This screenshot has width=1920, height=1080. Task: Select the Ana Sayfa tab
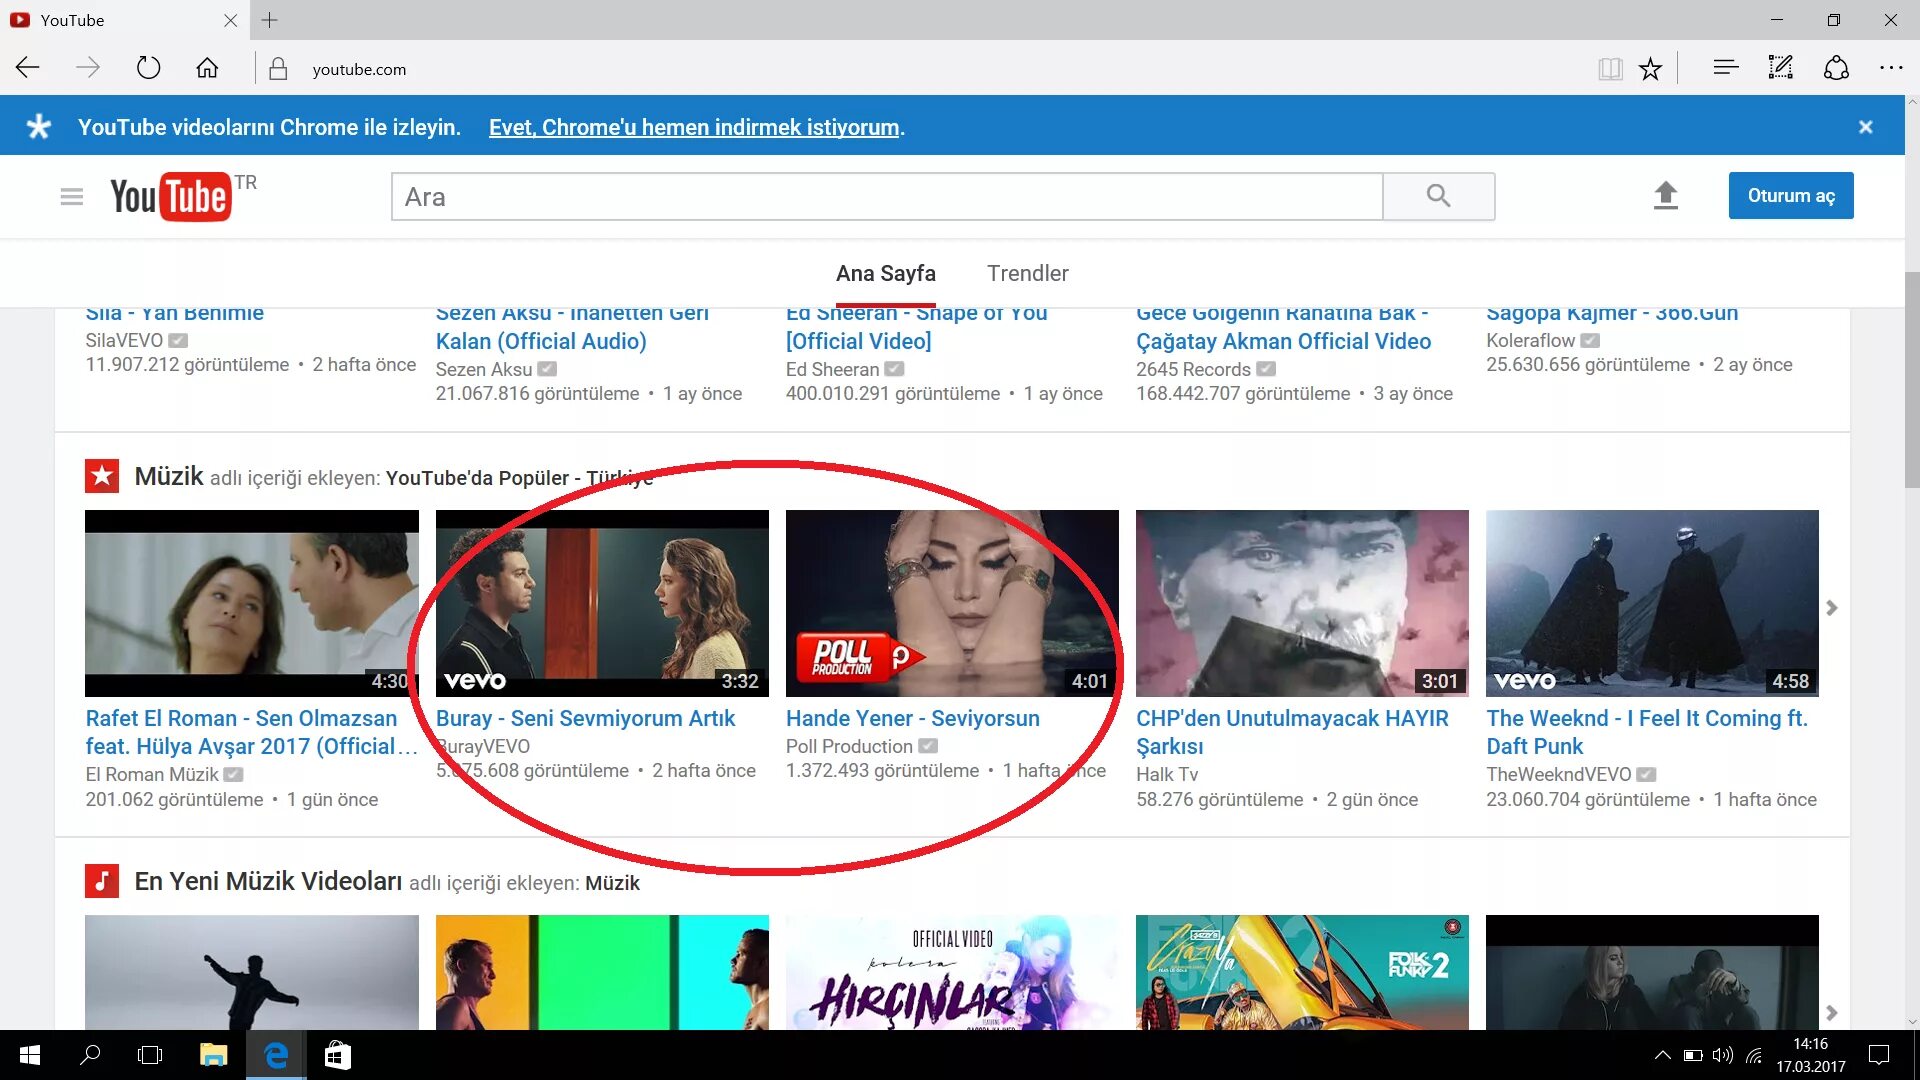click(886, 274)
